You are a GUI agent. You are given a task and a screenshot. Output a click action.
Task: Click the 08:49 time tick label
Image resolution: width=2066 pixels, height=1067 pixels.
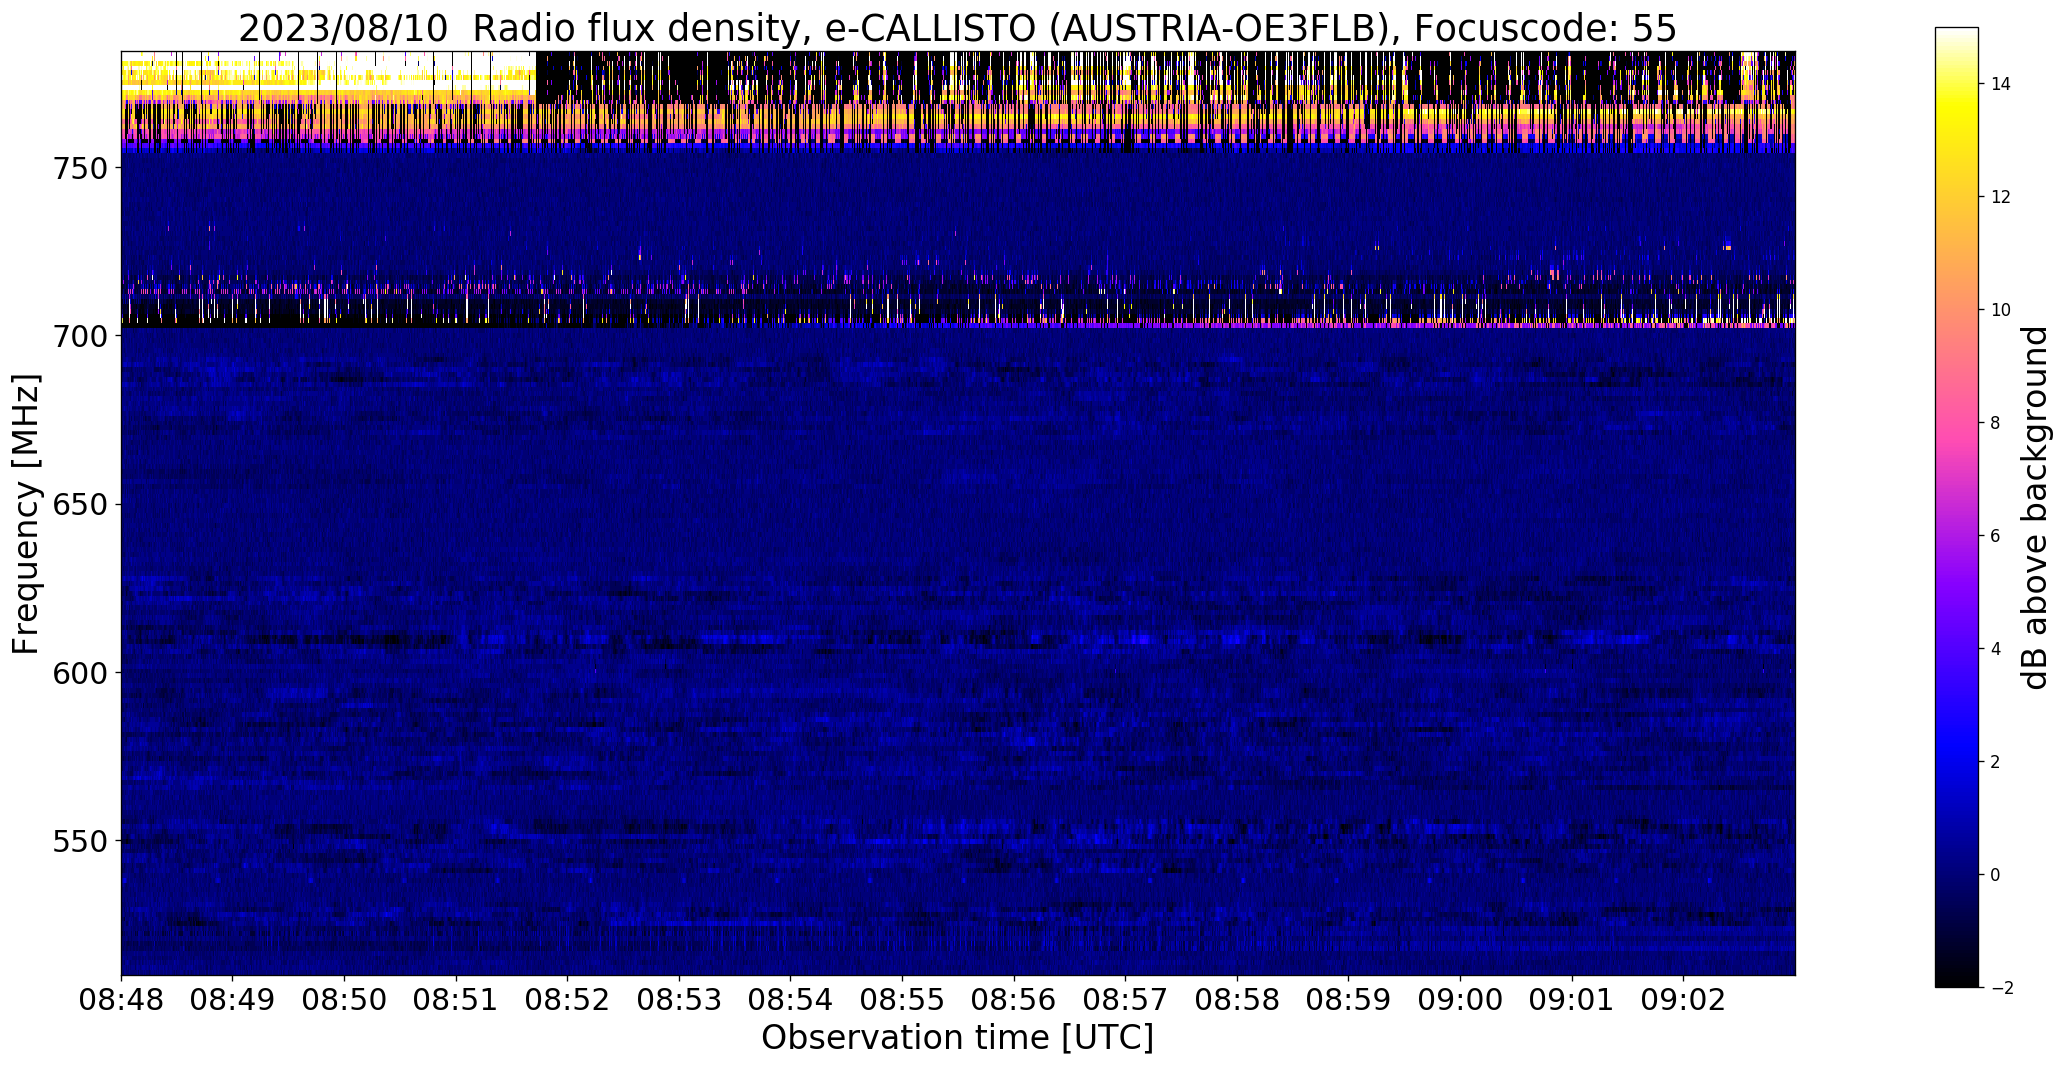click(233, 1001)
